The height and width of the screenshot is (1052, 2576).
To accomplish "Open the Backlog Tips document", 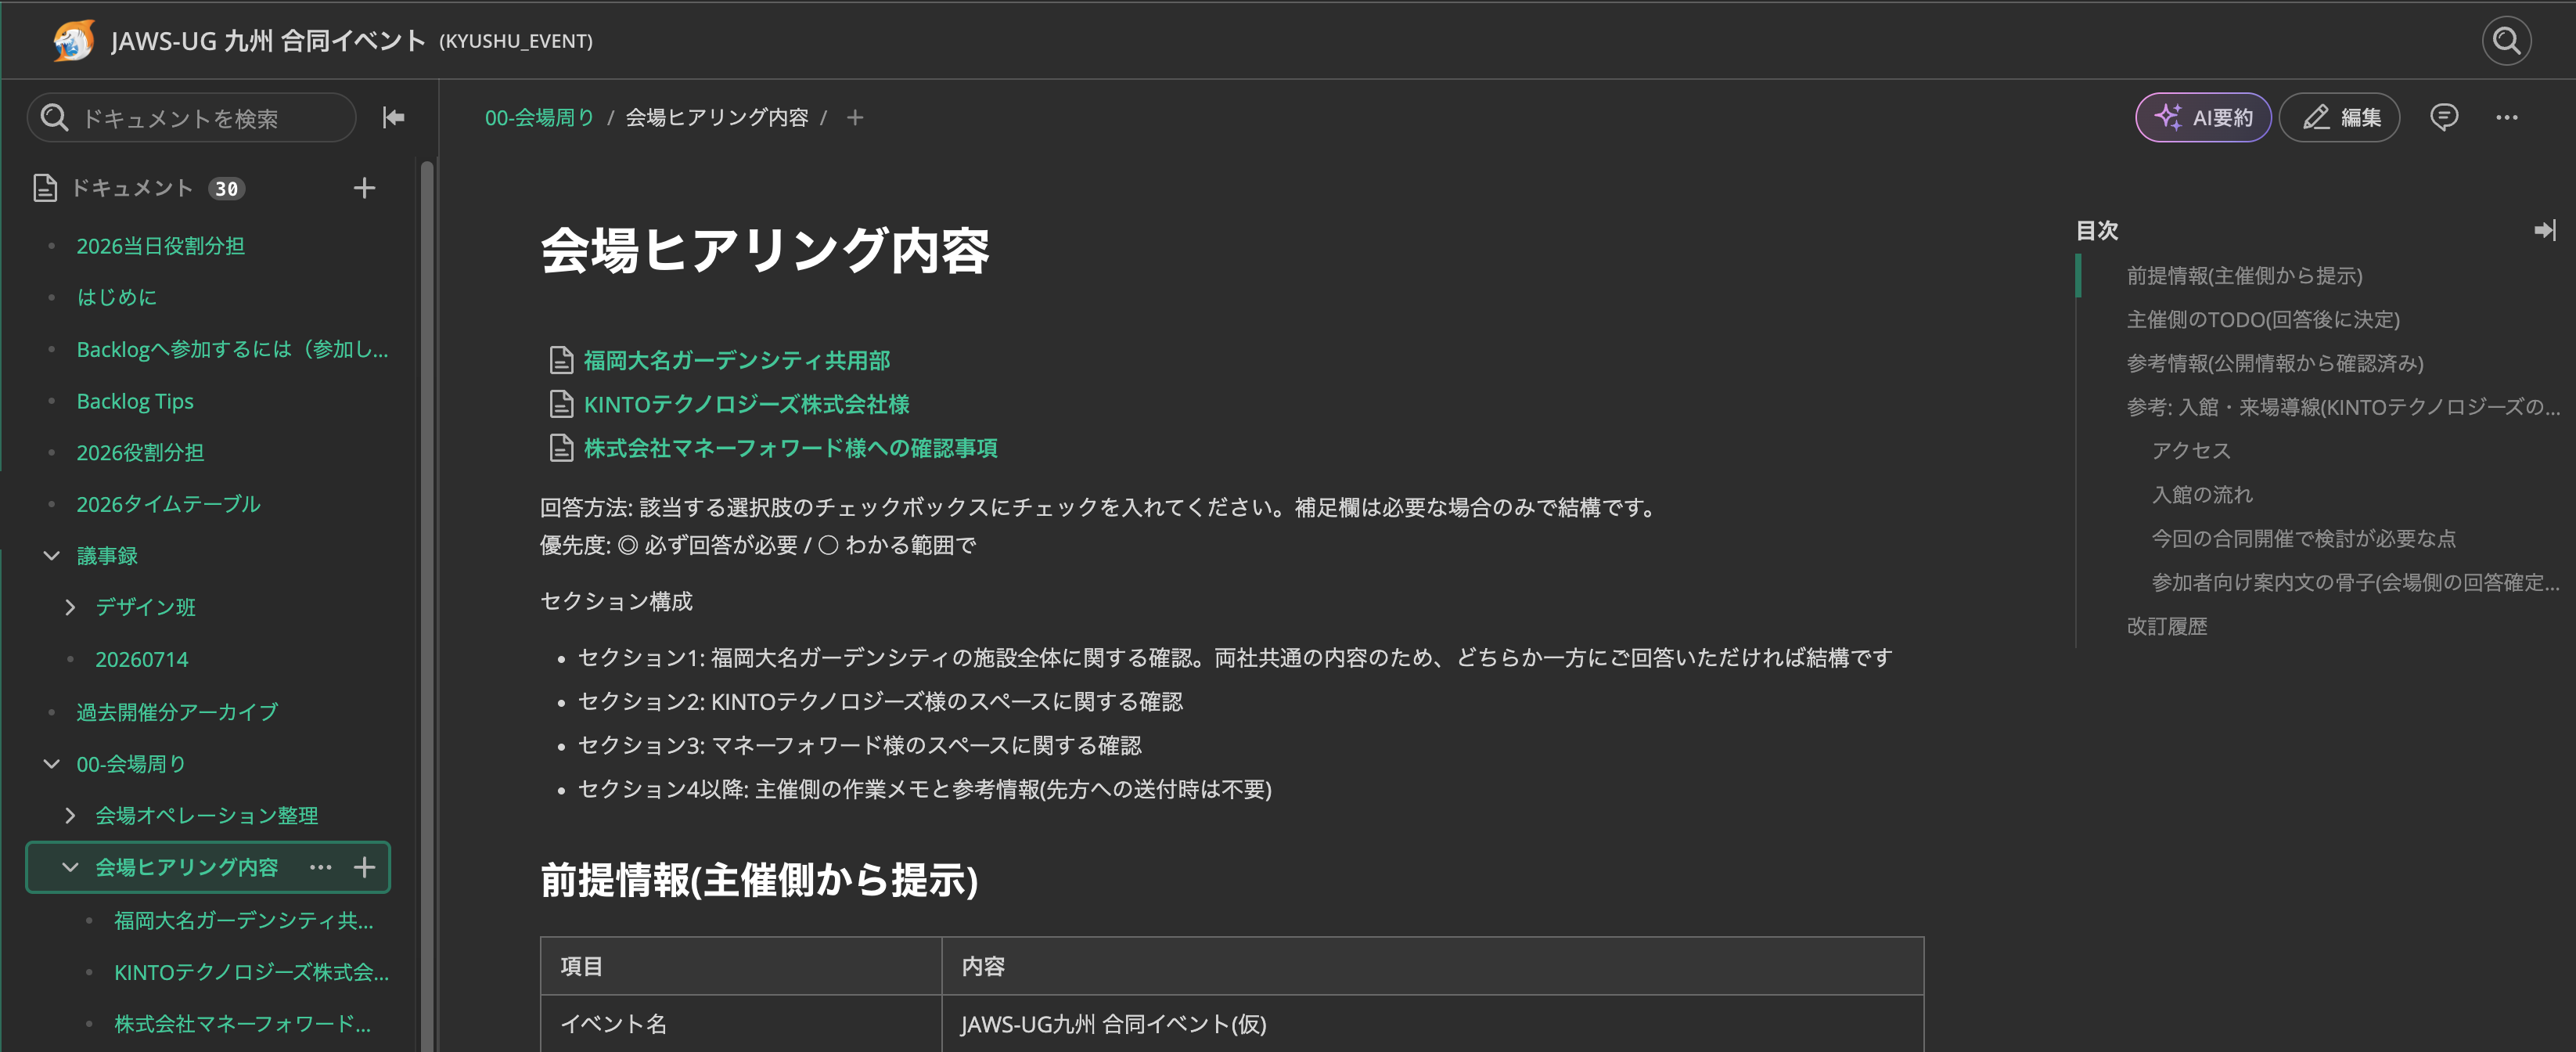I will point(135,401).
